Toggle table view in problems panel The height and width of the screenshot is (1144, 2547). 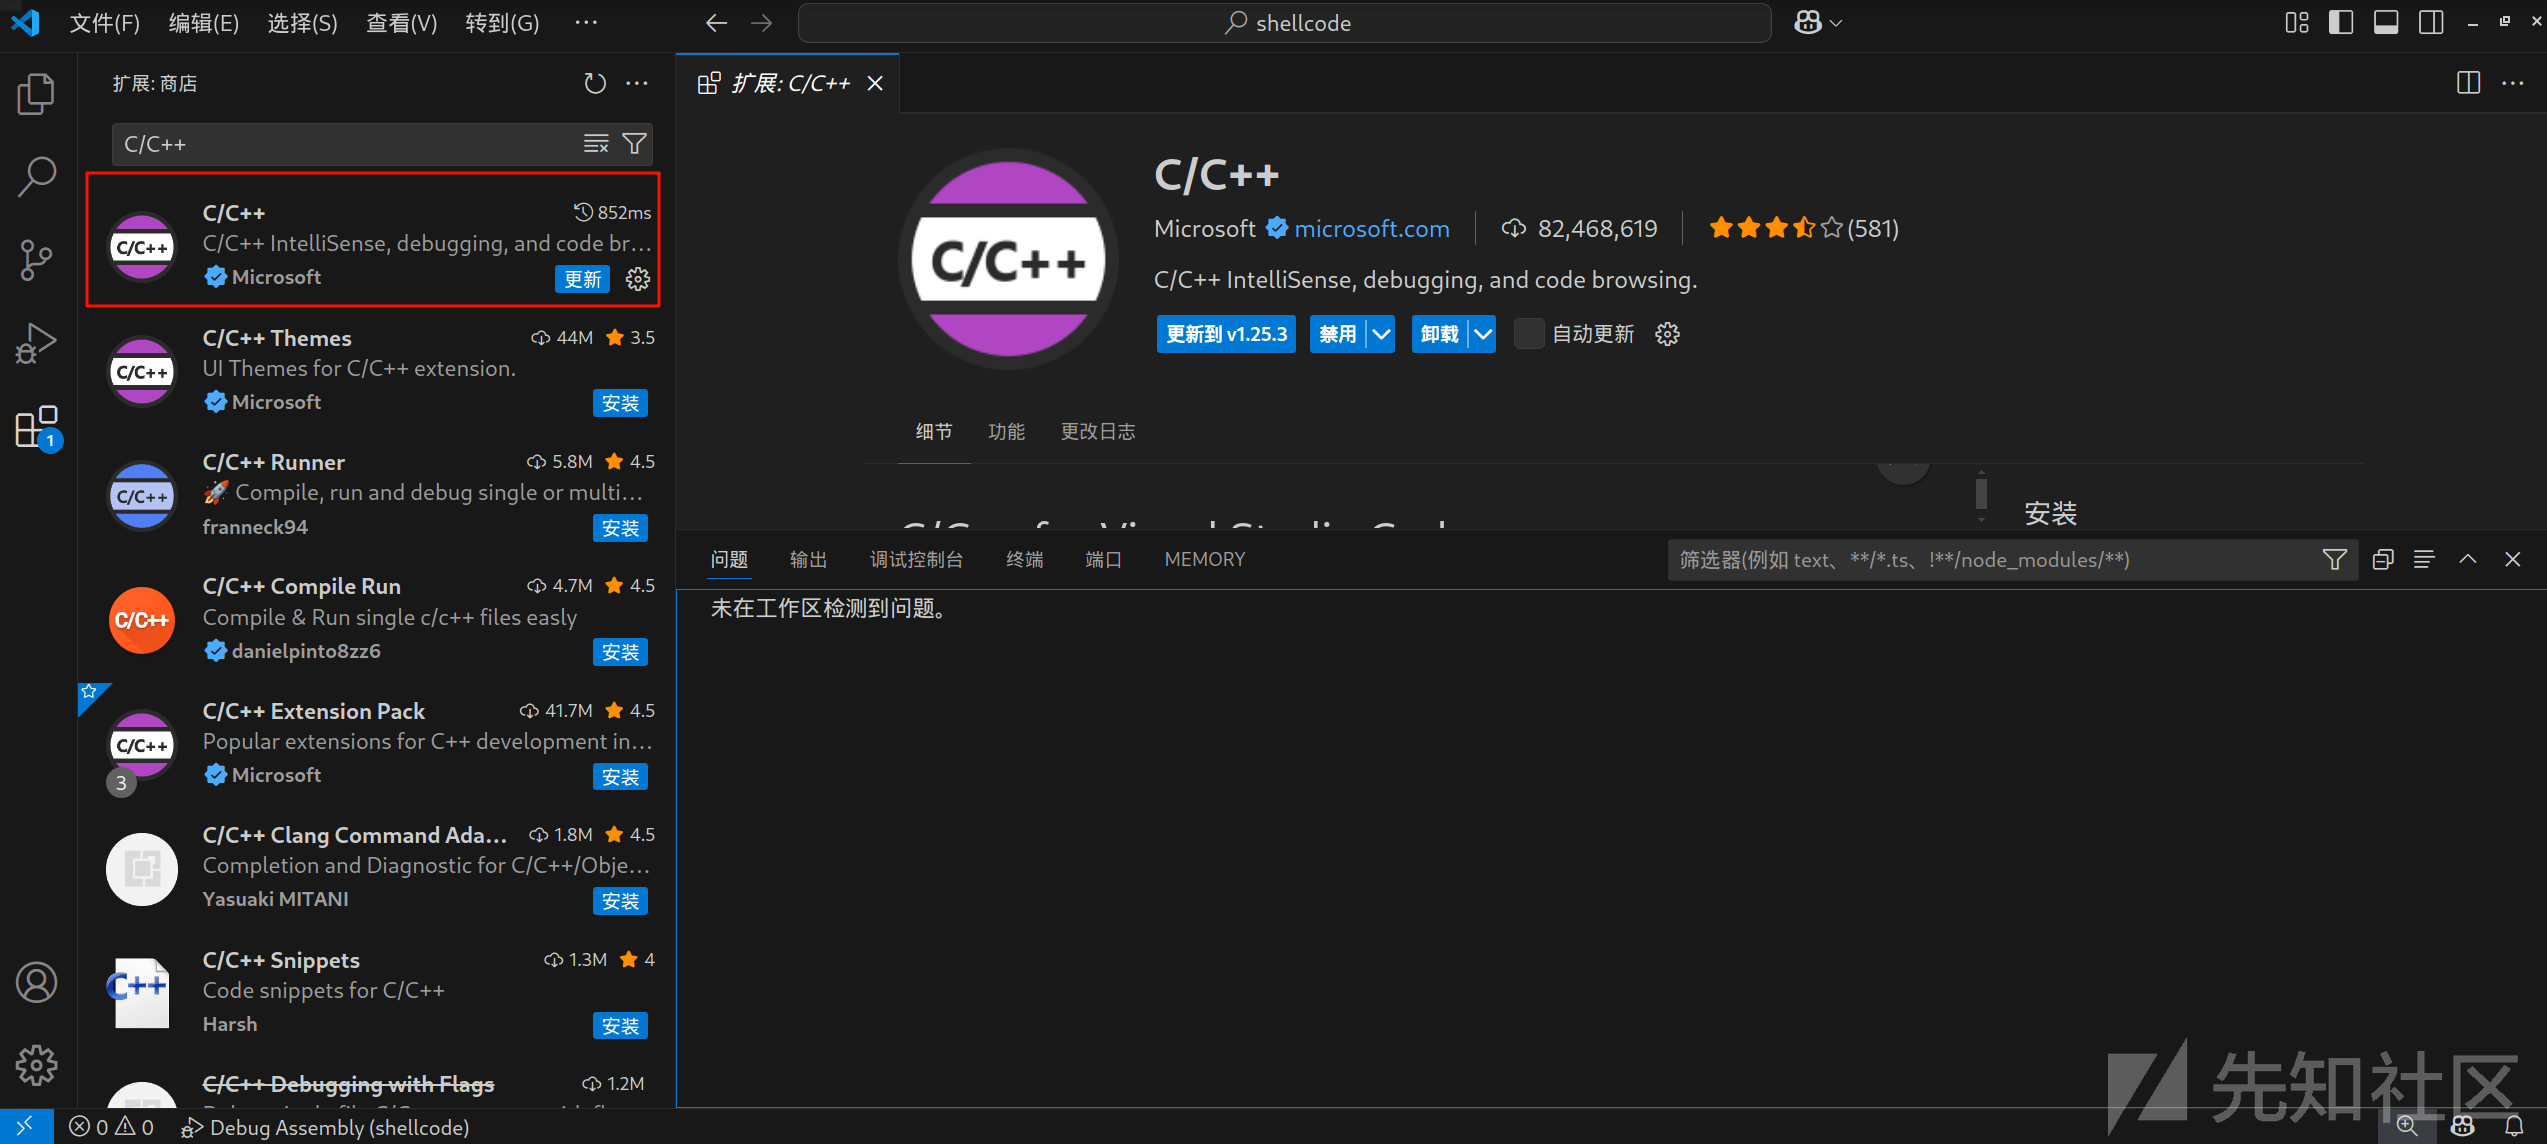pos(2424,560)
